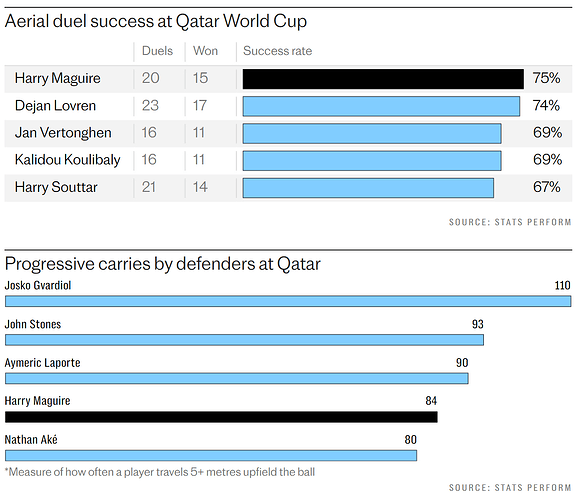This screenshot has height=500, width=581.
Task: Click the footnote about travelling 5+ metres
Action: pyautogui.click(x=160, y=472)
